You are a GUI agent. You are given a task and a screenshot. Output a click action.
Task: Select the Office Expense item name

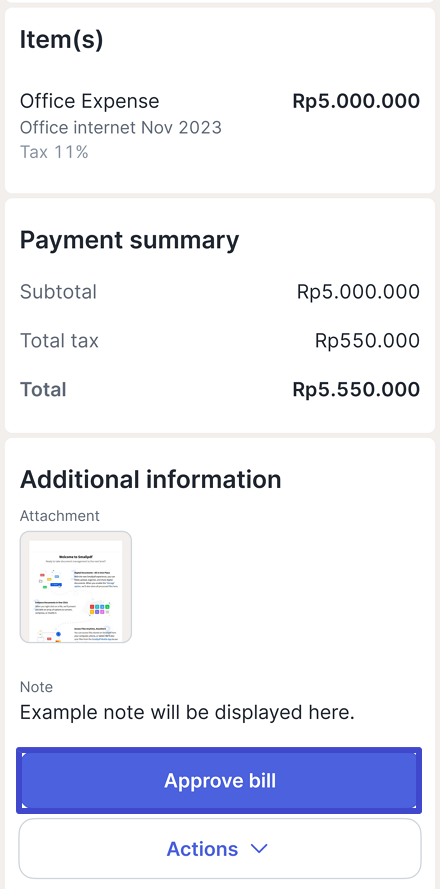click(x=90, y=101)
